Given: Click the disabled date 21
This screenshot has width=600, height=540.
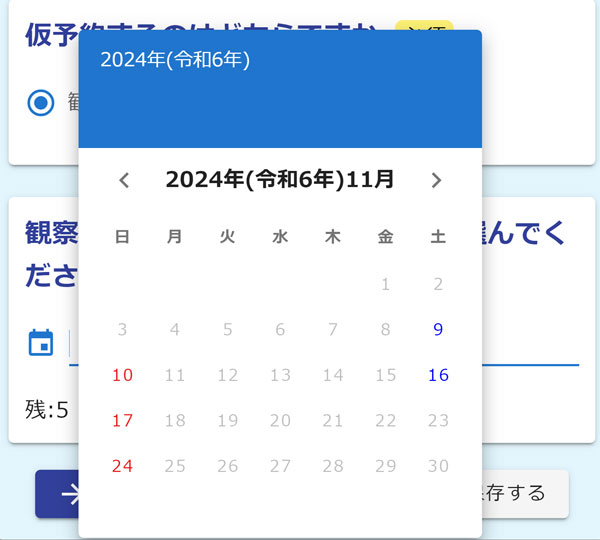Looking at the screenshot, I should pyautogui.click(x=333, y=421).
